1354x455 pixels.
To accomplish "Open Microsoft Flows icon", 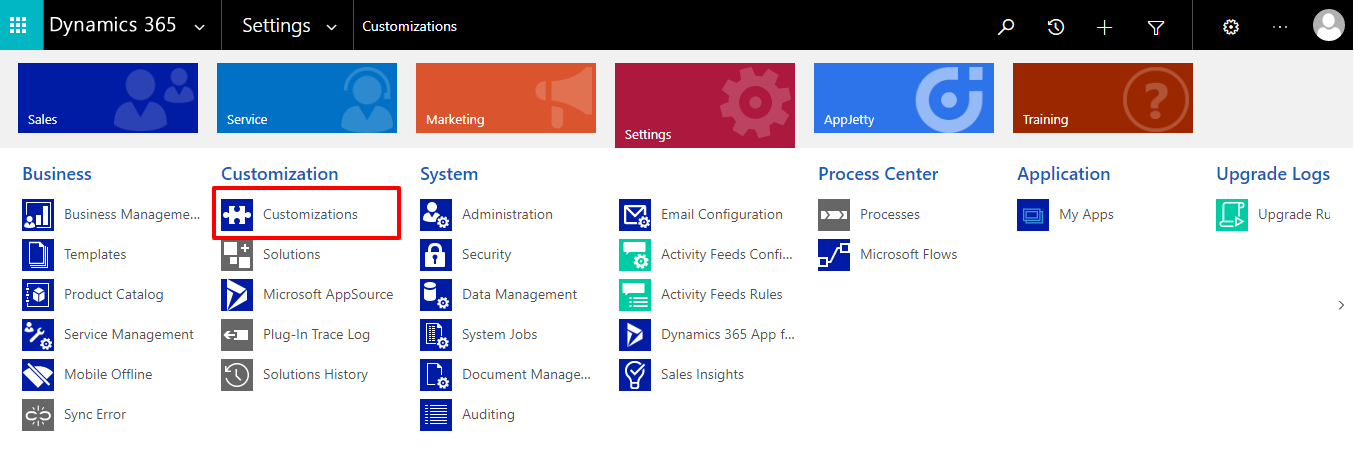I will [x=834, y=255].
